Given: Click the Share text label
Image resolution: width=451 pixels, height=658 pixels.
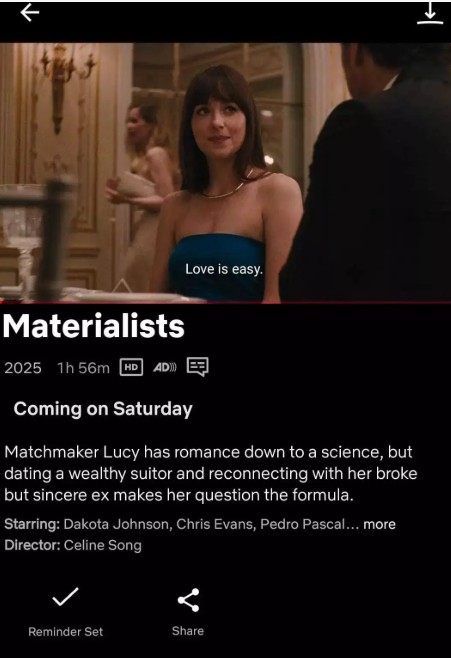Looking at the screenshot, I should pyautogui.click(x=188, y=631).
